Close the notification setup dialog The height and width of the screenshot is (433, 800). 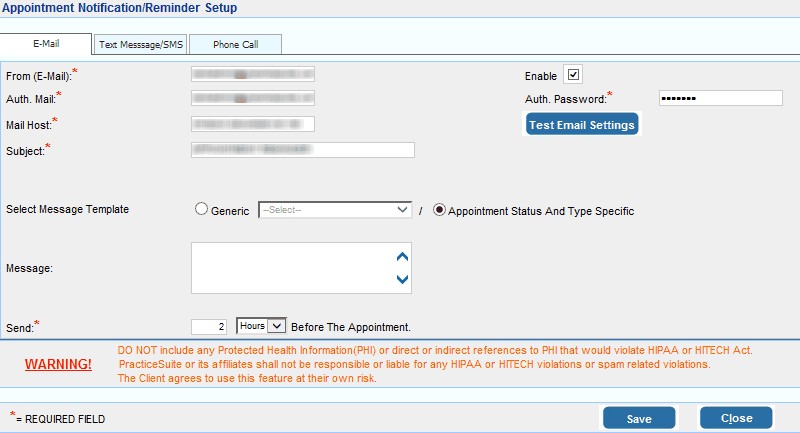(x=736, y=418)
